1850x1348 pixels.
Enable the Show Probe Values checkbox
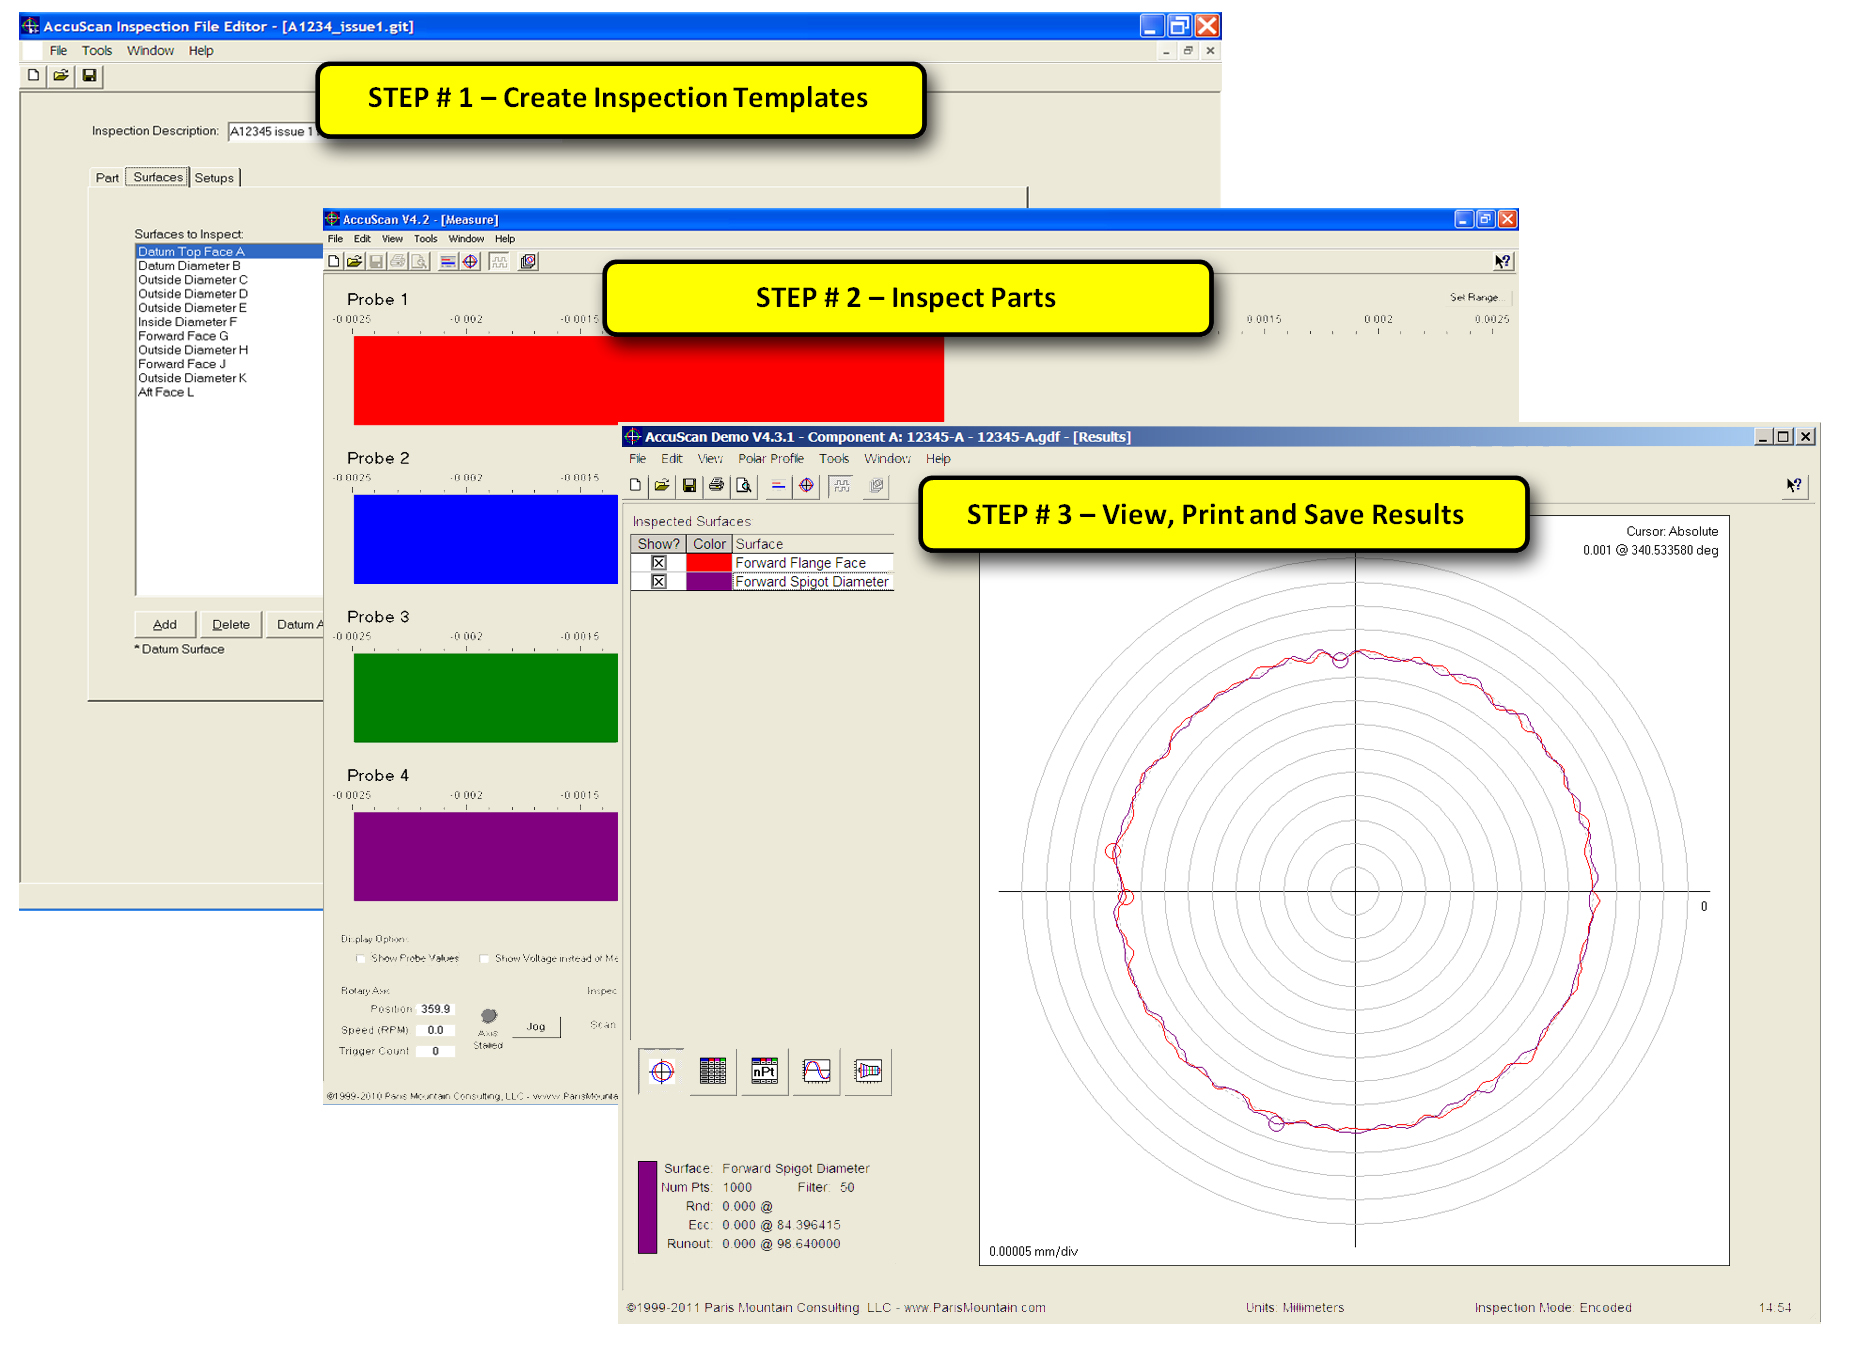tap(361, 959)
